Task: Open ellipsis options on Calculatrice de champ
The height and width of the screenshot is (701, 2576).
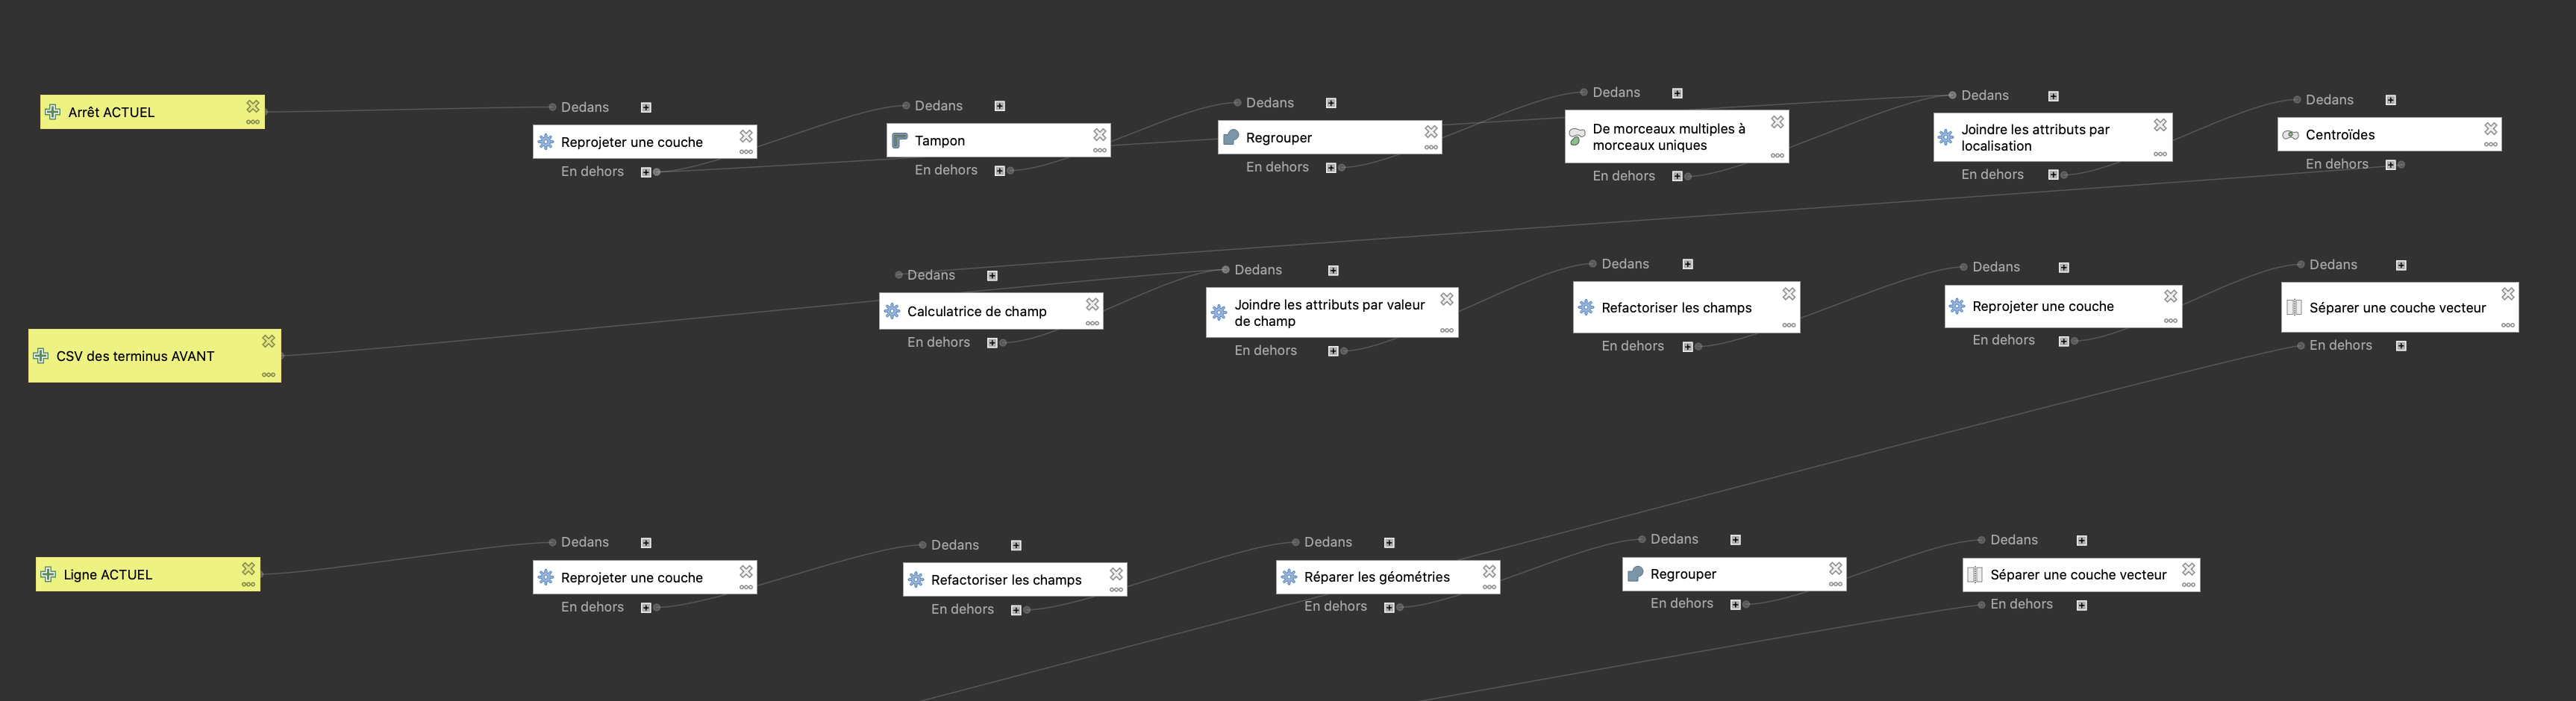Action: [x=1092, y=323]
